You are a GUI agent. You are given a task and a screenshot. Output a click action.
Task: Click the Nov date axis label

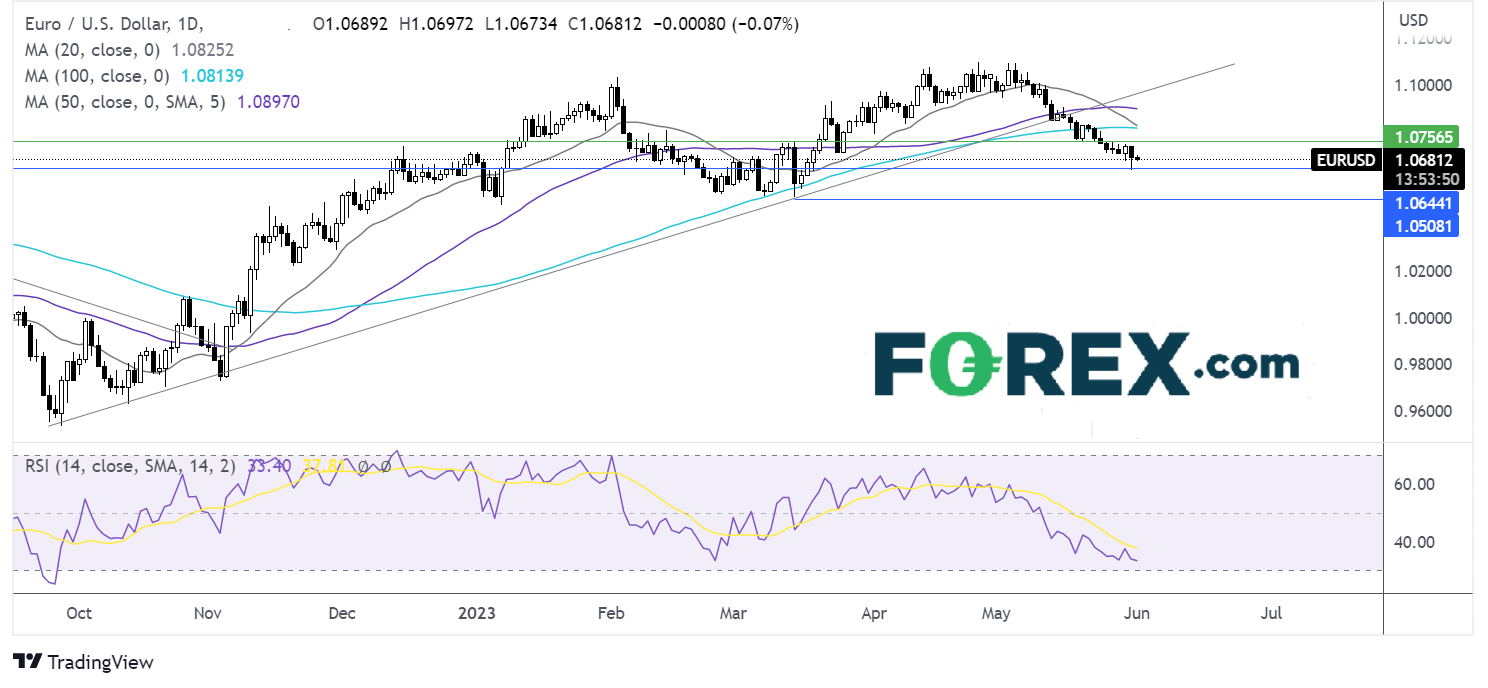click(208, 612)
